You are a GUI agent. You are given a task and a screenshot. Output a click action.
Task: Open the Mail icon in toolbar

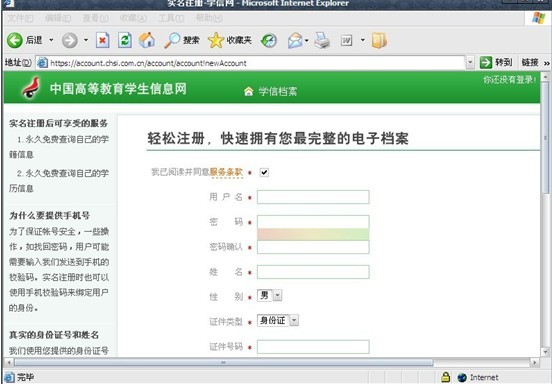tap(295, 40)
